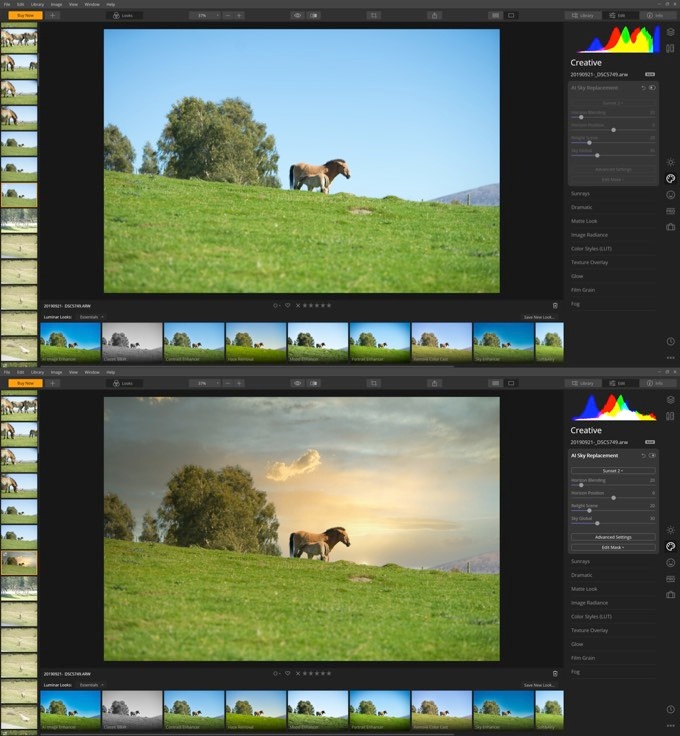Open History clock icon in bottom window
The image size is (680, 736).
670,709
